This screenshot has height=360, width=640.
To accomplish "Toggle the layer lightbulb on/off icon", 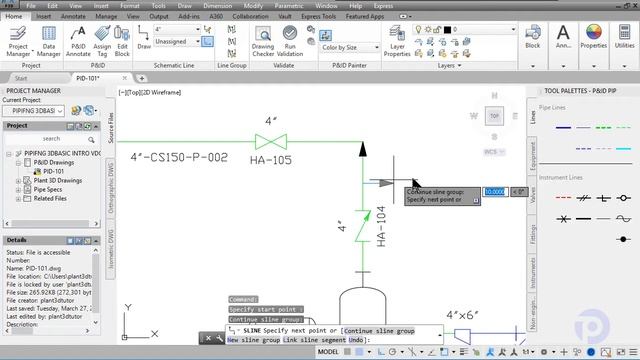I will tap(418, 29).
